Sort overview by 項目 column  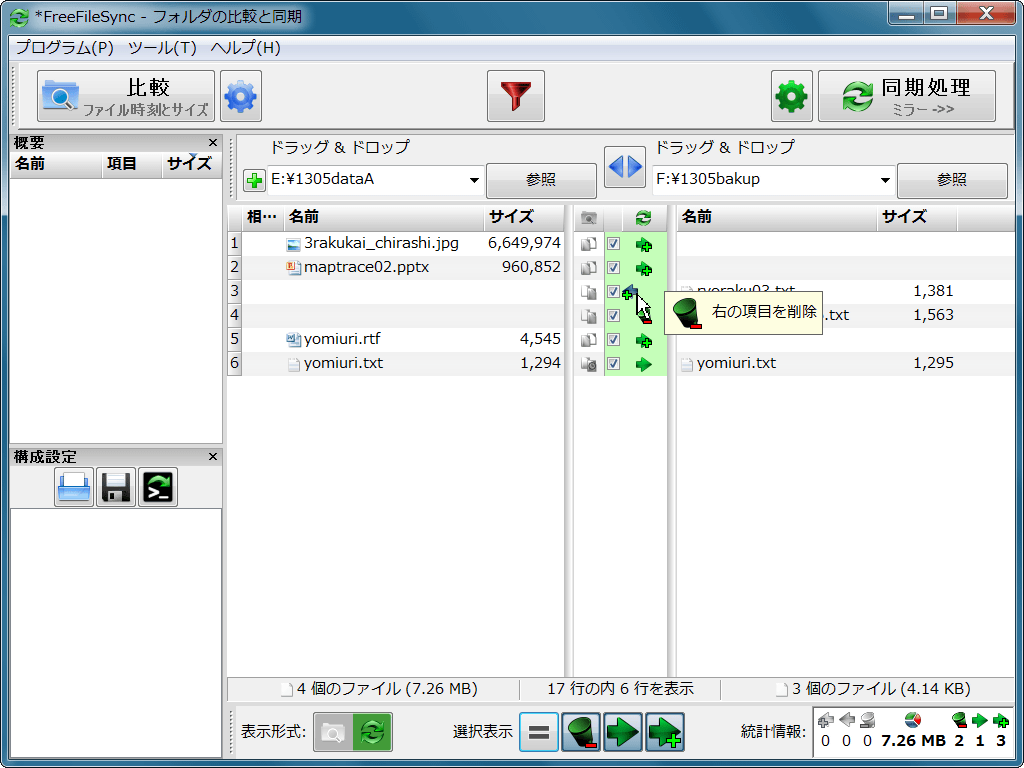coord(132,164)
